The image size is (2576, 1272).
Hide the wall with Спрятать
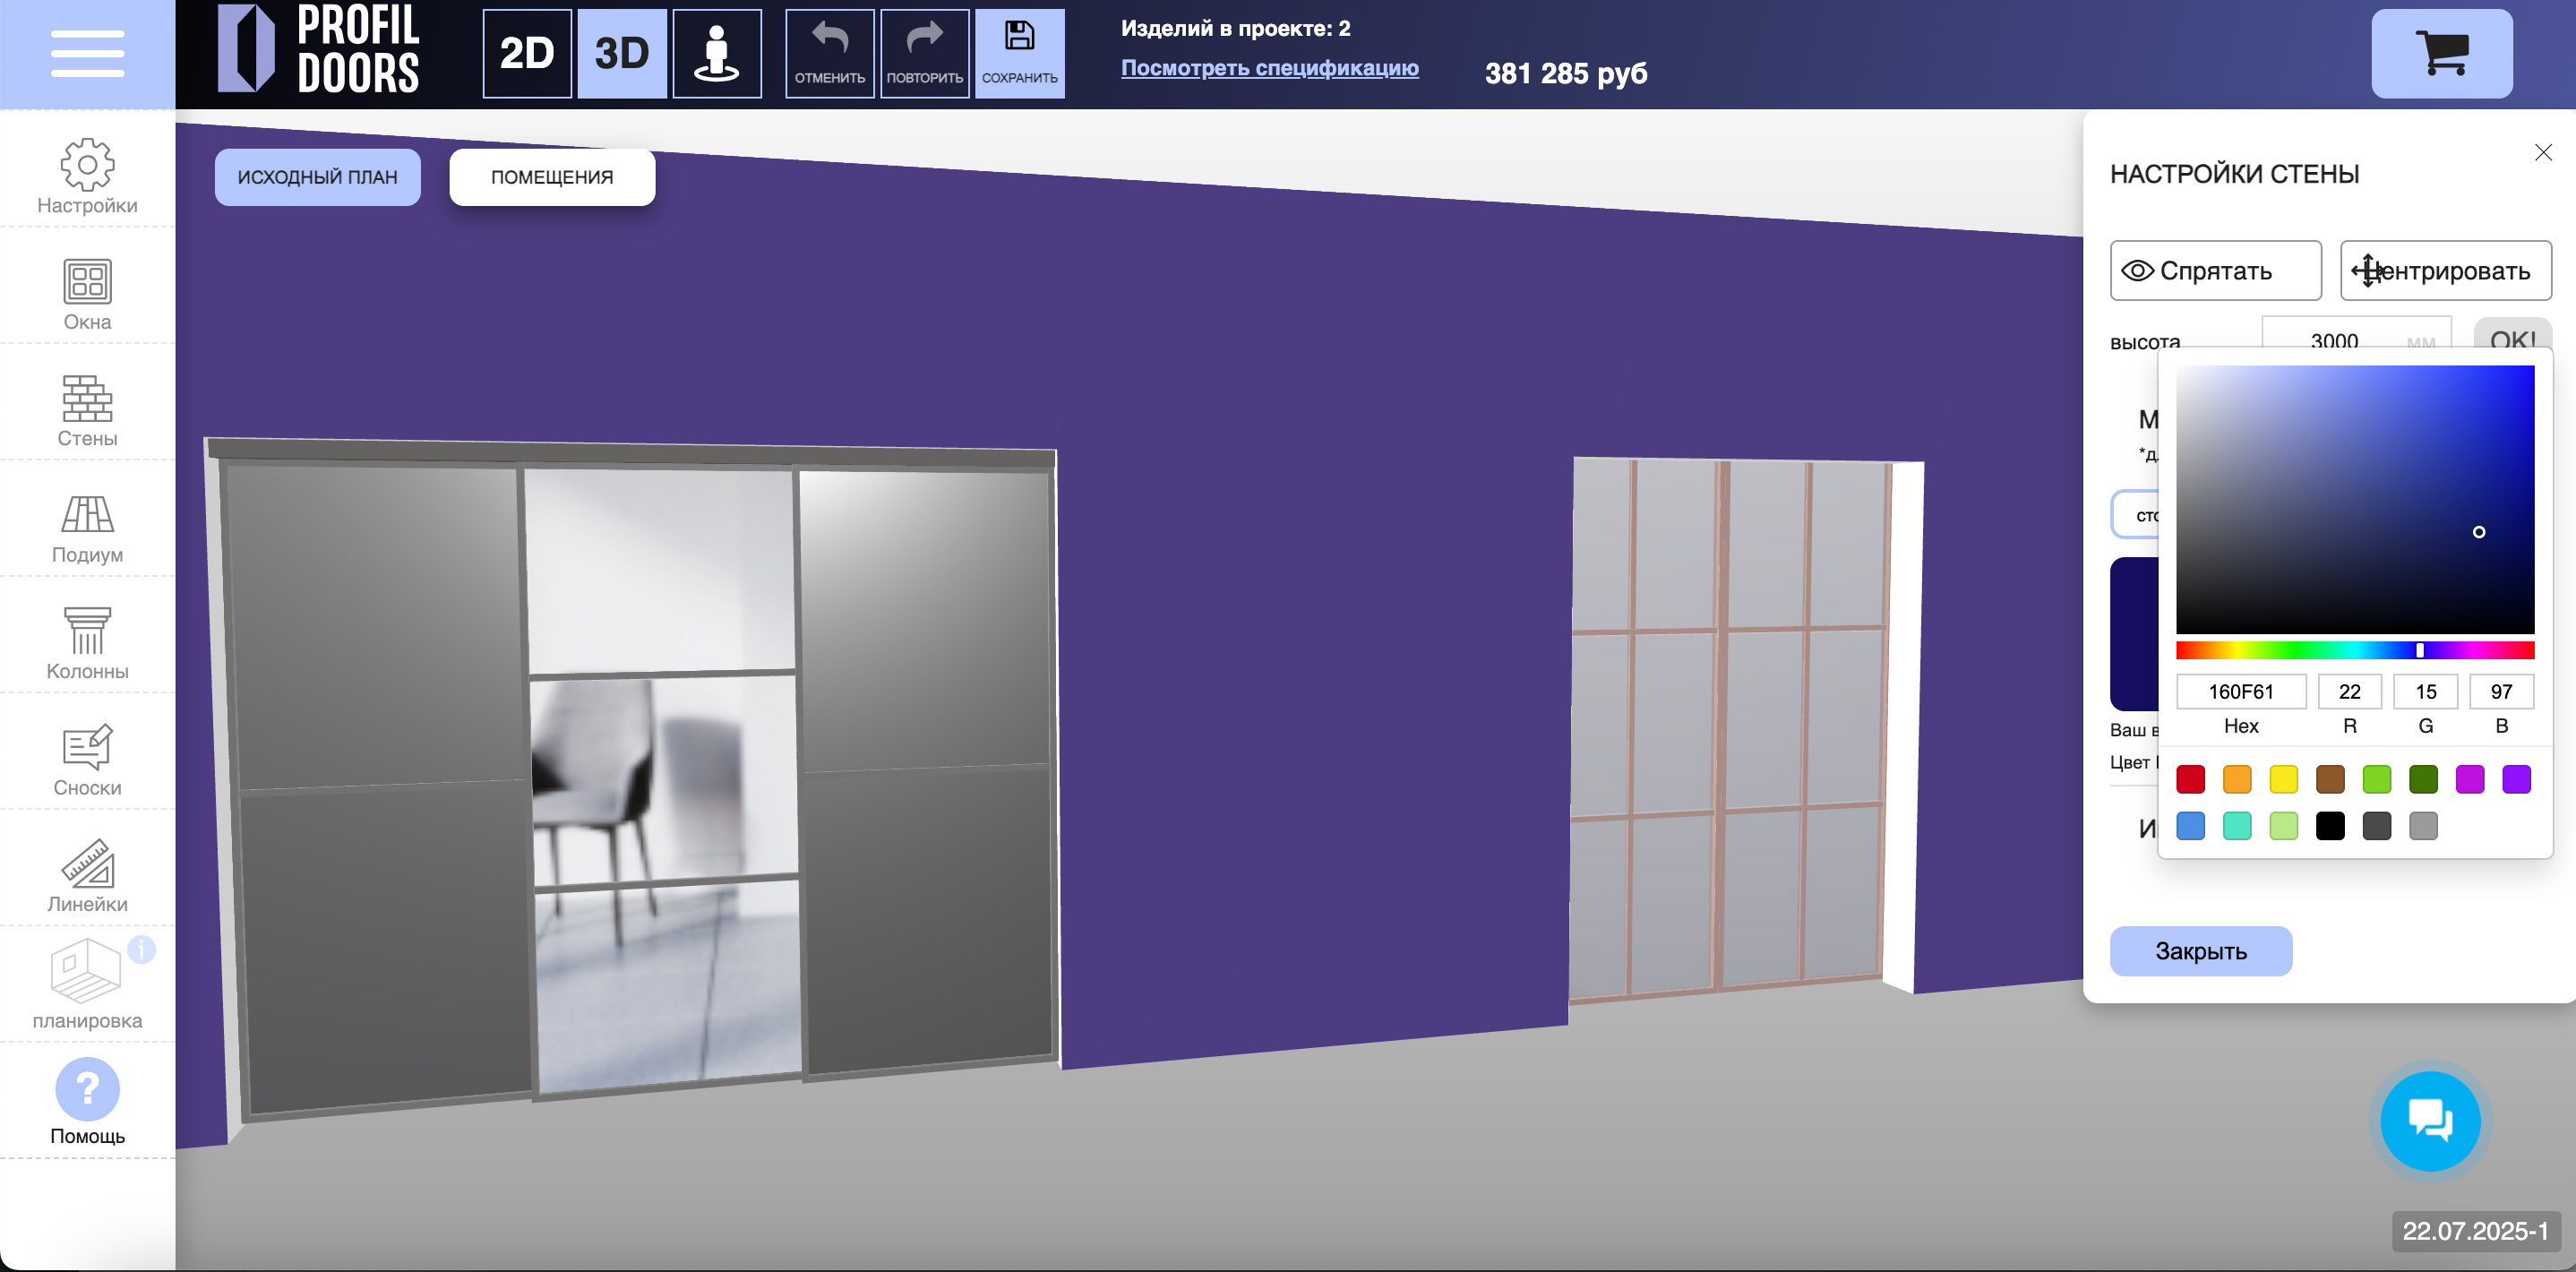tap(2215, 270)
